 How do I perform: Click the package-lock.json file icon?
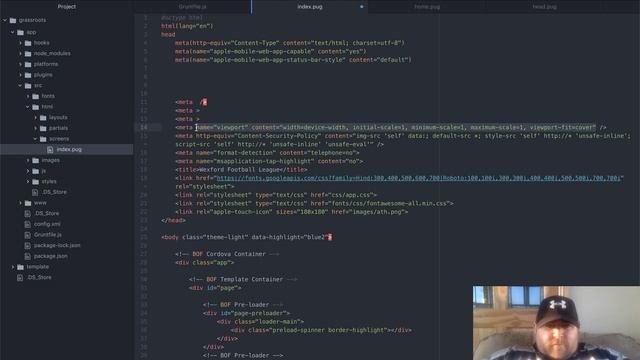click(x=27, y=245)
